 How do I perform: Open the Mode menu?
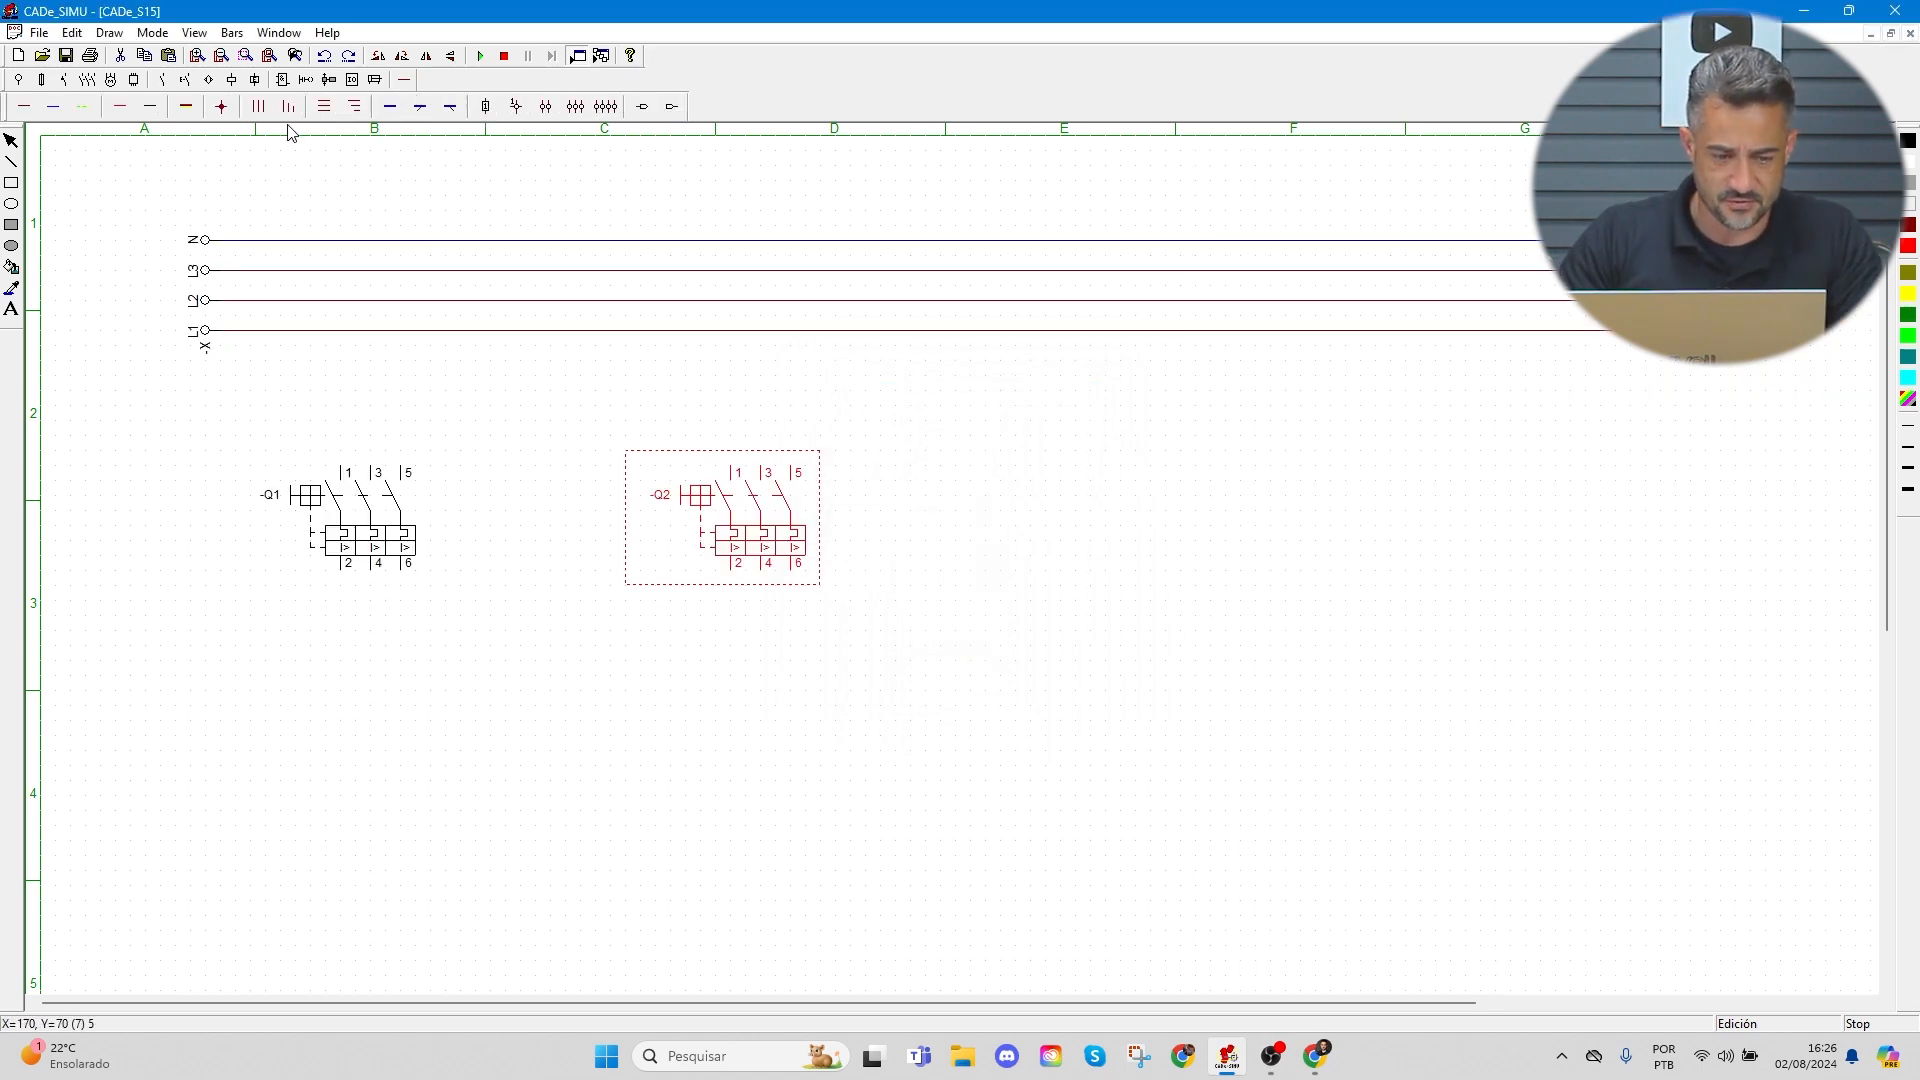152,33
